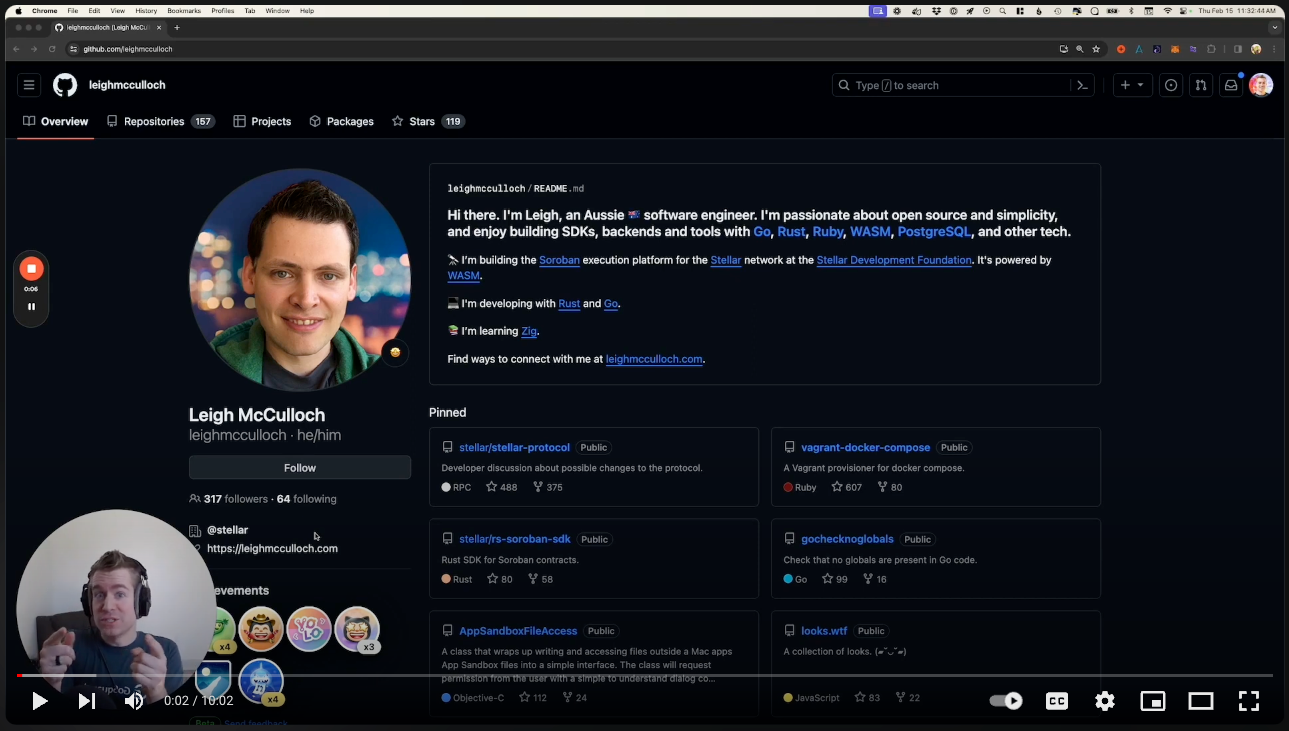Open the GitHub notifications inbox icon
The image size is (1289, 731).
1230,85
